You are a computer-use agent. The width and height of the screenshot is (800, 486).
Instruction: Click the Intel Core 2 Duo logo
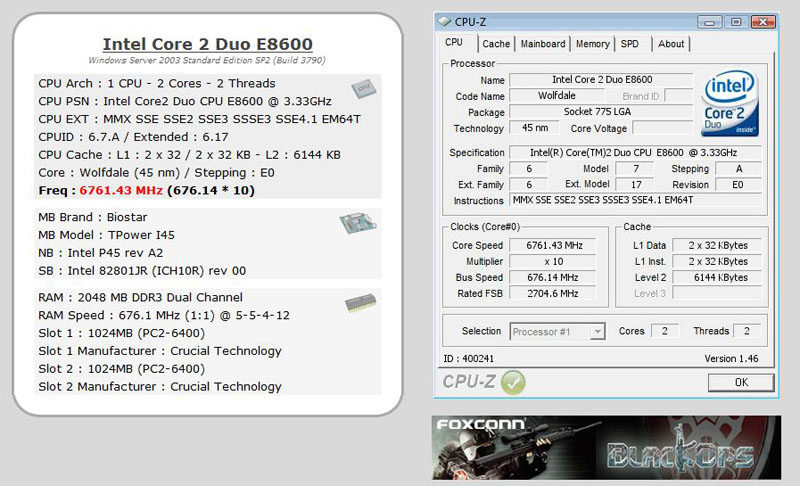[x=730, y=103]
